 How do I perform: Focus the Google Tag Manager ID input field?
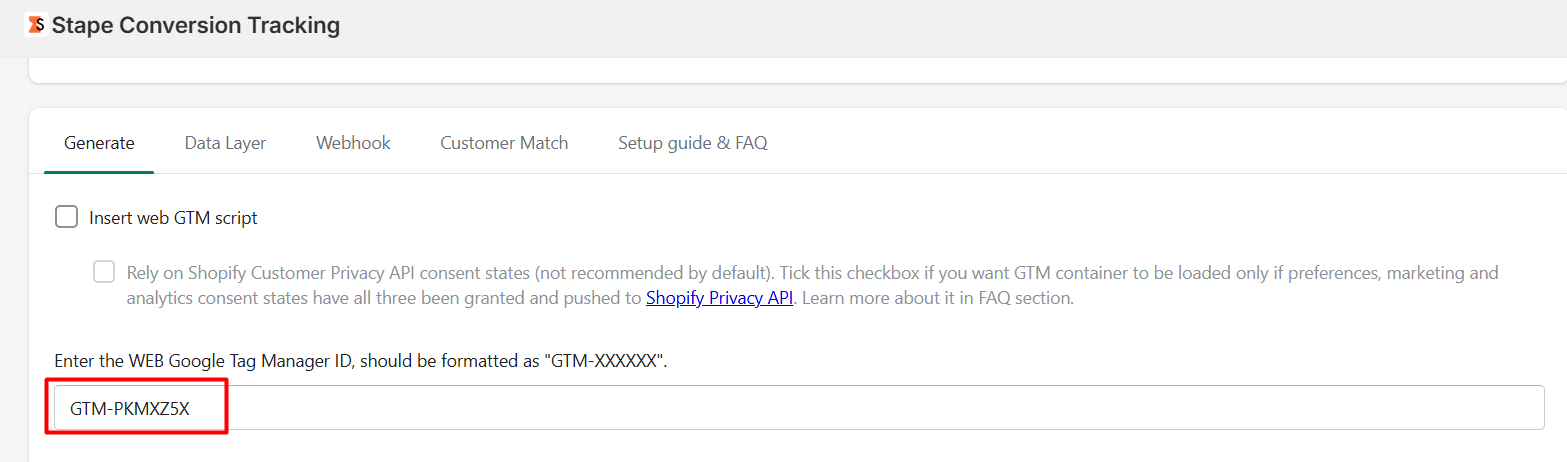[800, 408]
